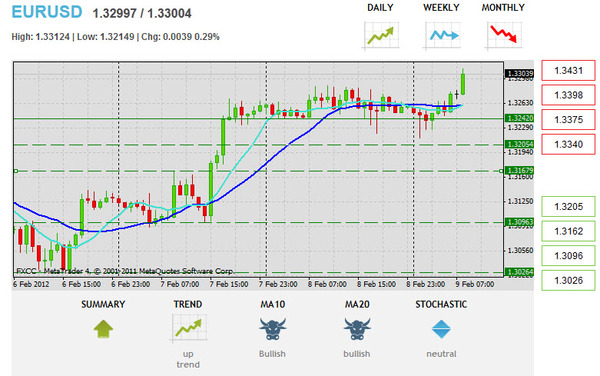Click the green 1.30264 level tag
Viewport: 600px width, 376px height.
pyautogui.click(x=519, y=272)
